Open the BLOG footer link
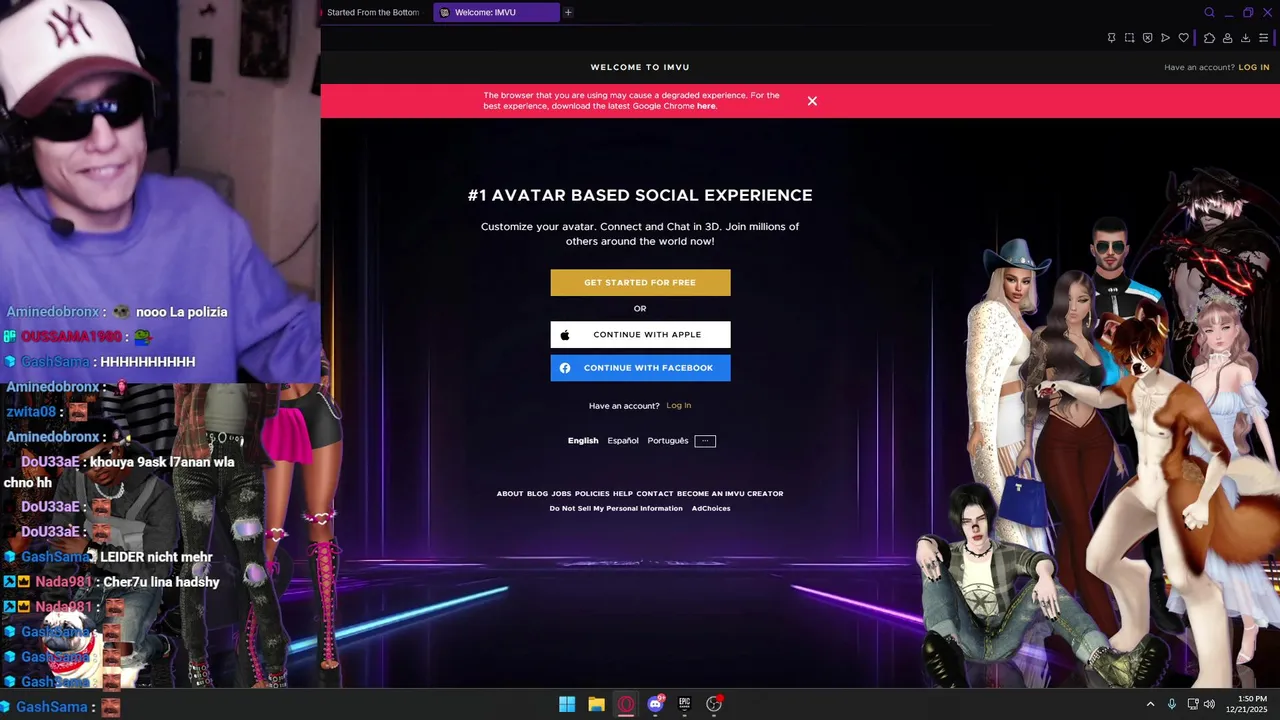 [537, 494]
